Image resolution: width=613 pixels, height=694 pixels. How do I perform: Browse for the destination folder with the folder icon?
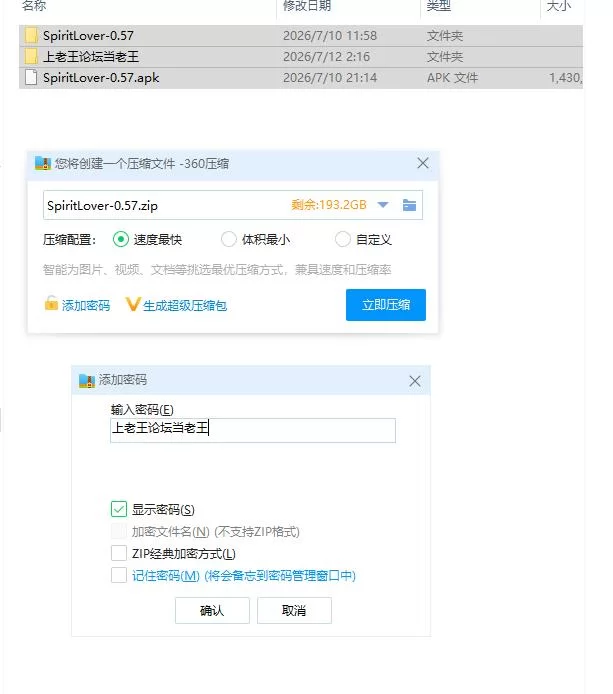[x=409, y=205]
